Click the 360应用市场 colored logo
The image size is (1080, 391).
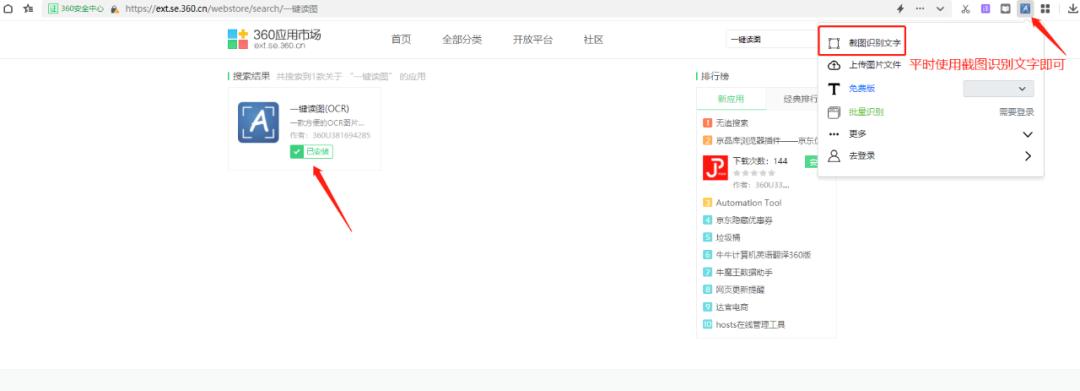point(238,39)
